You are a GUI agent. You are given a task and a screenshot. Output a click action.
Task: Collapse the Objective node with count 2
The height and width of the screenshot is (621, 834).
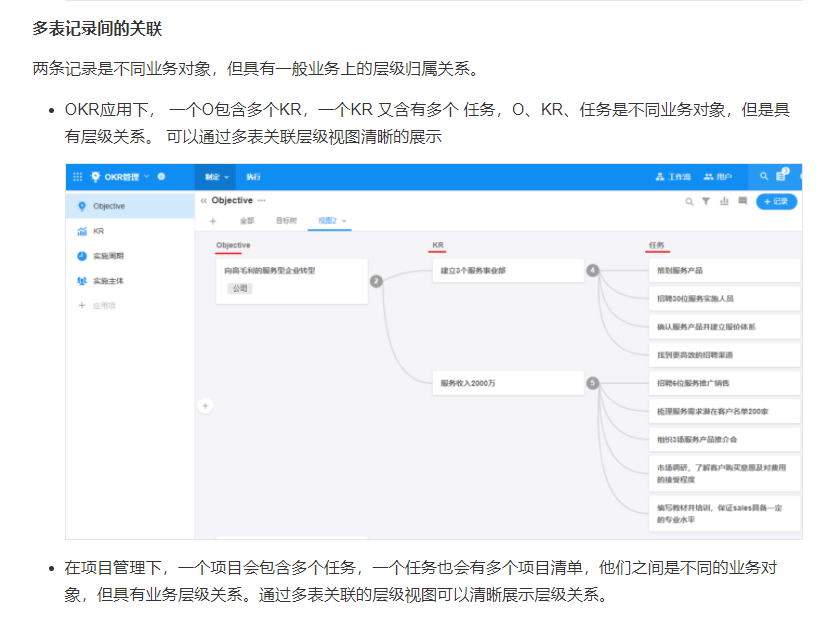pos(376,281)
